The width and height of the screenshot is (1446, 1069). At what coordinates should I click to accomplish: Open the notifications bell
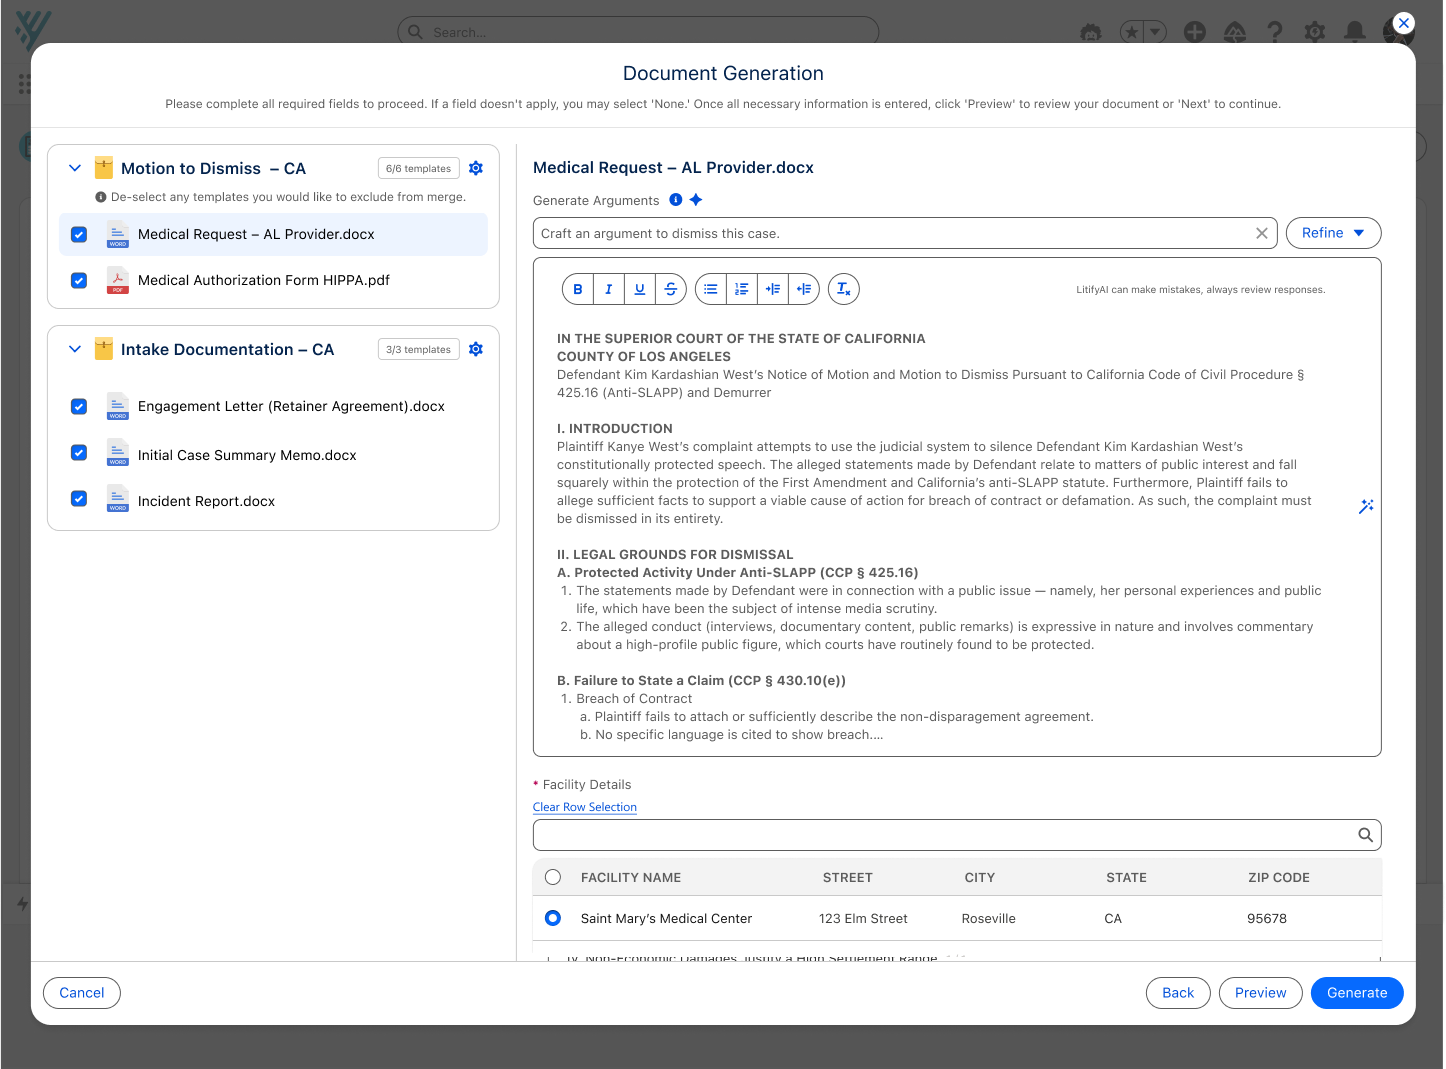point(1355,32)
